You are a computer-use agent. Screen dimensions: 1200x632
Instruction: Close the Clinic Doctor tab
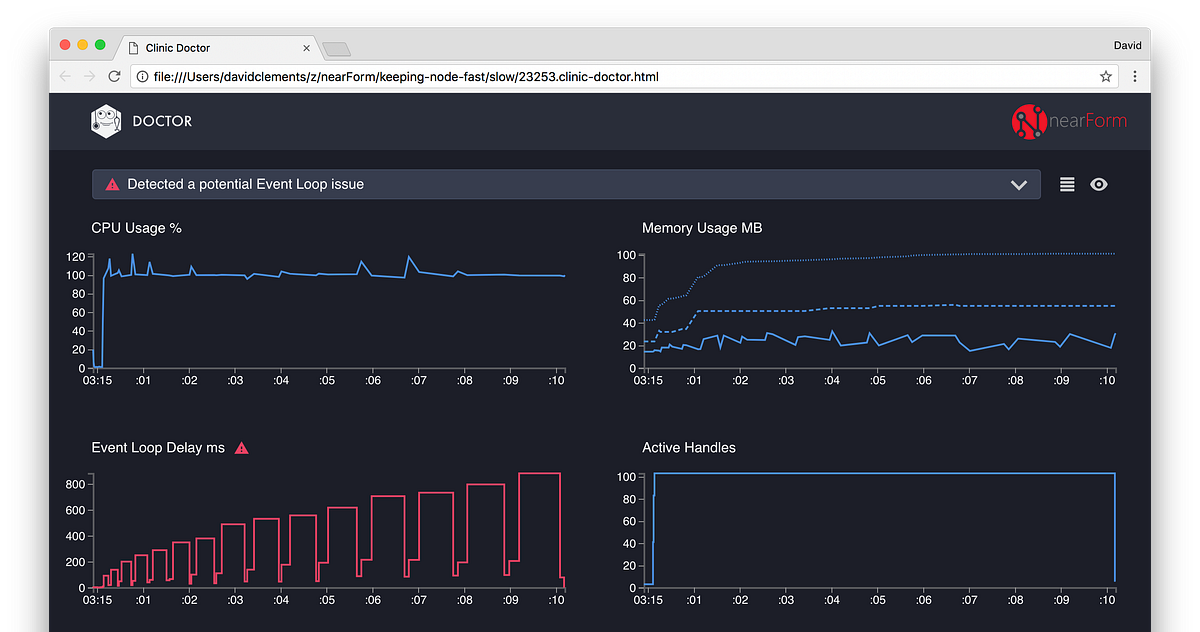click(307, 47)
